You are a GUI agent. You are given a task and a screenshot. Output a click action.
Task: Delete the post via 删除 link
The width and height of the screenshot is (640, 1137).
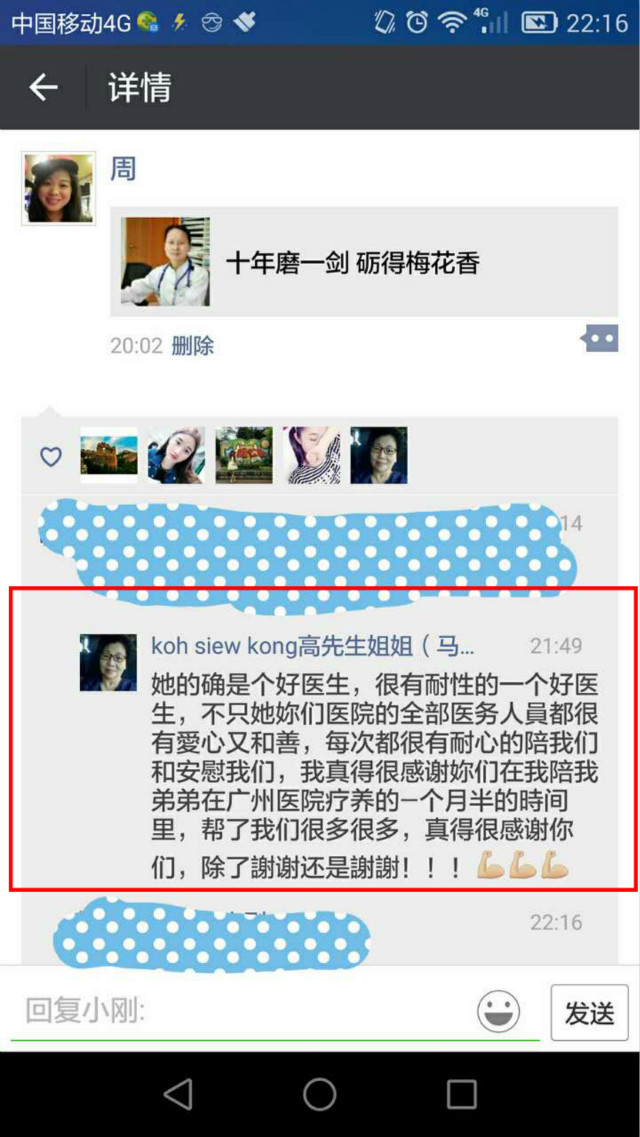click(x=193, y=345)
